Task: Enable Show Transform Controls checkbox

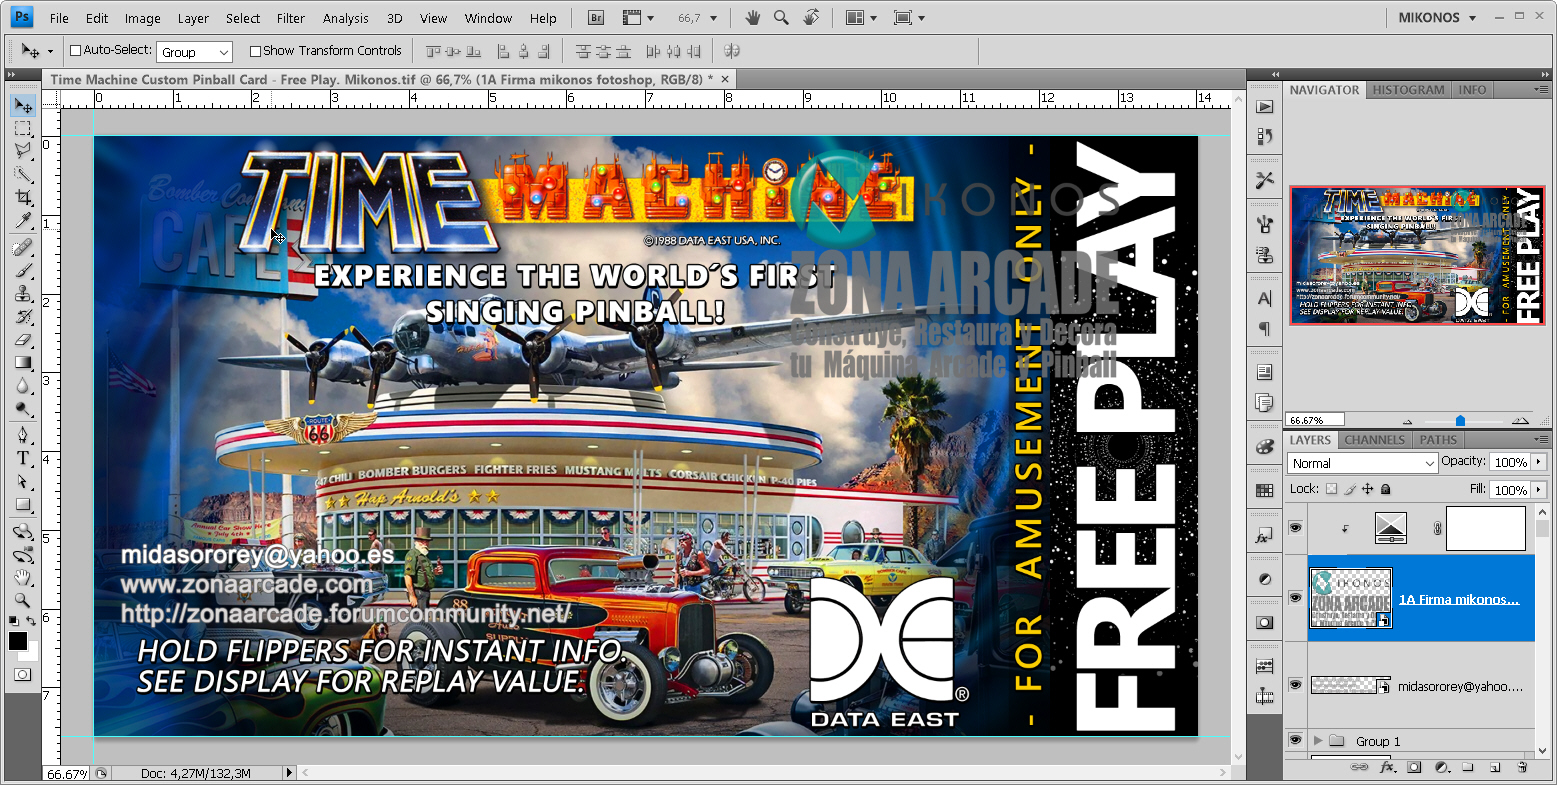Action: point(255,50)
